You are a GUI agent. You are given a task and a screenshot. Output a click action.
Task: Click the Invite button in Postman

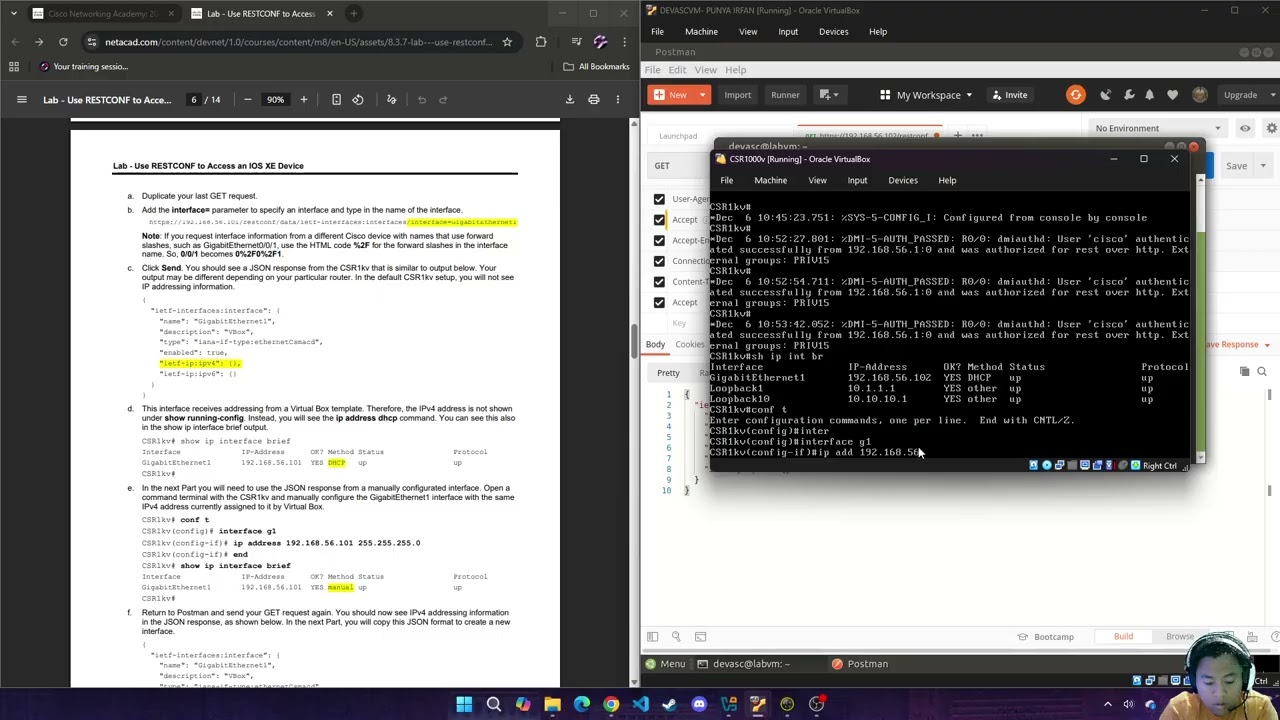click(x=1008, y=95)
